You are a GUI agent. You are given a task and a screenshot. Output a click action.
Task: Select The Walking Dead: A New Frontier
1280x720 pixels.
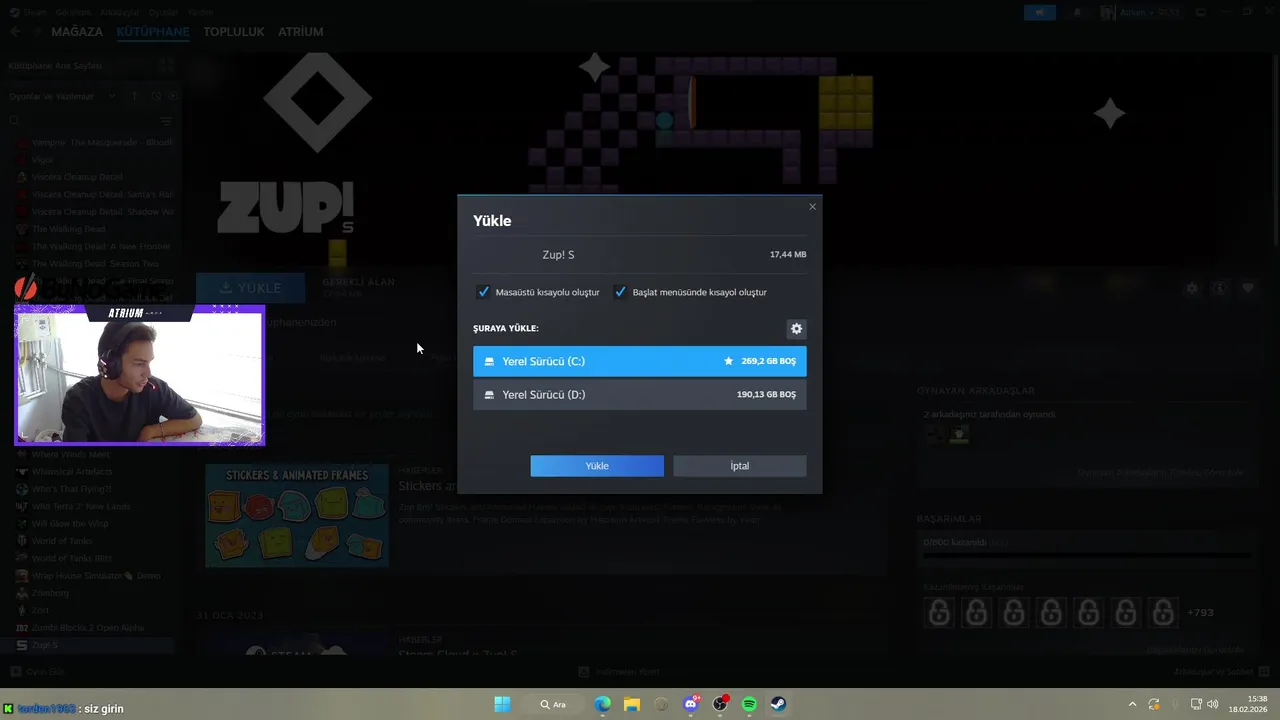click(x=95, y=246)
